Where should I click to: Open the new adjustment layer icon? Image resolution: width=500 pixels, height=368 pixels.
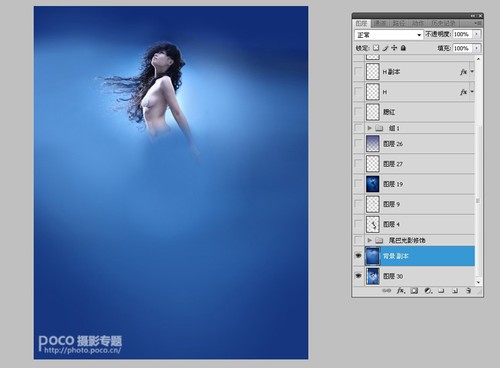[428, 291]
